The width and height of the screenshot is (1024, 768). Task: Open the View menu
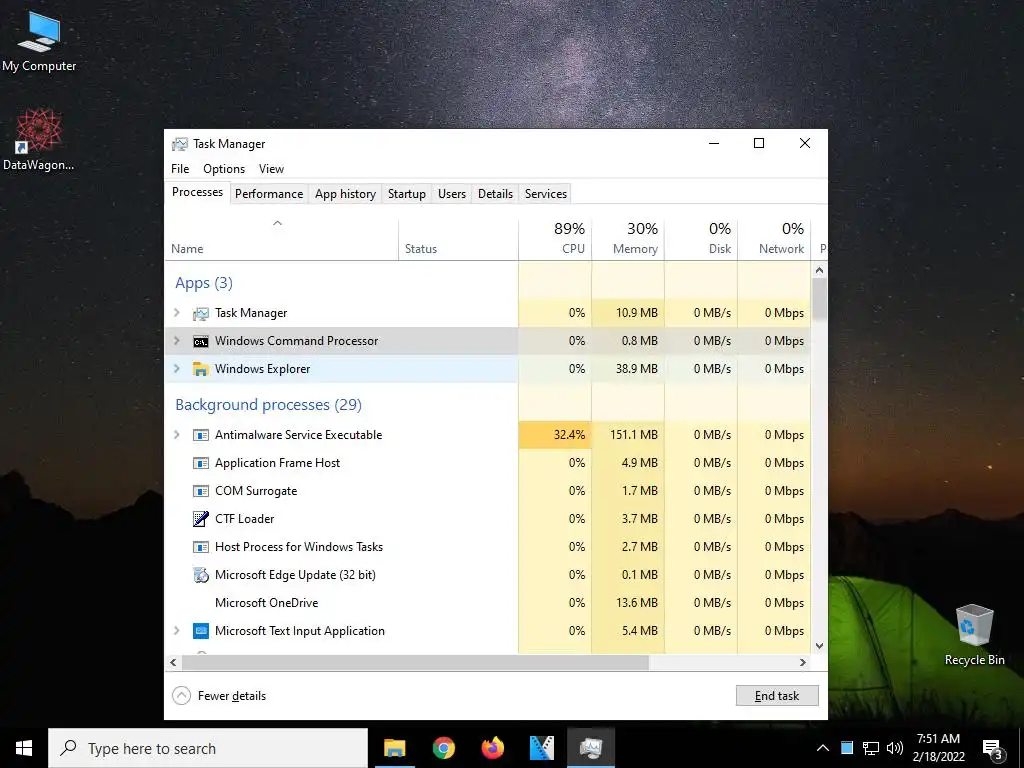pyautogui.click(x=271, y=169)
